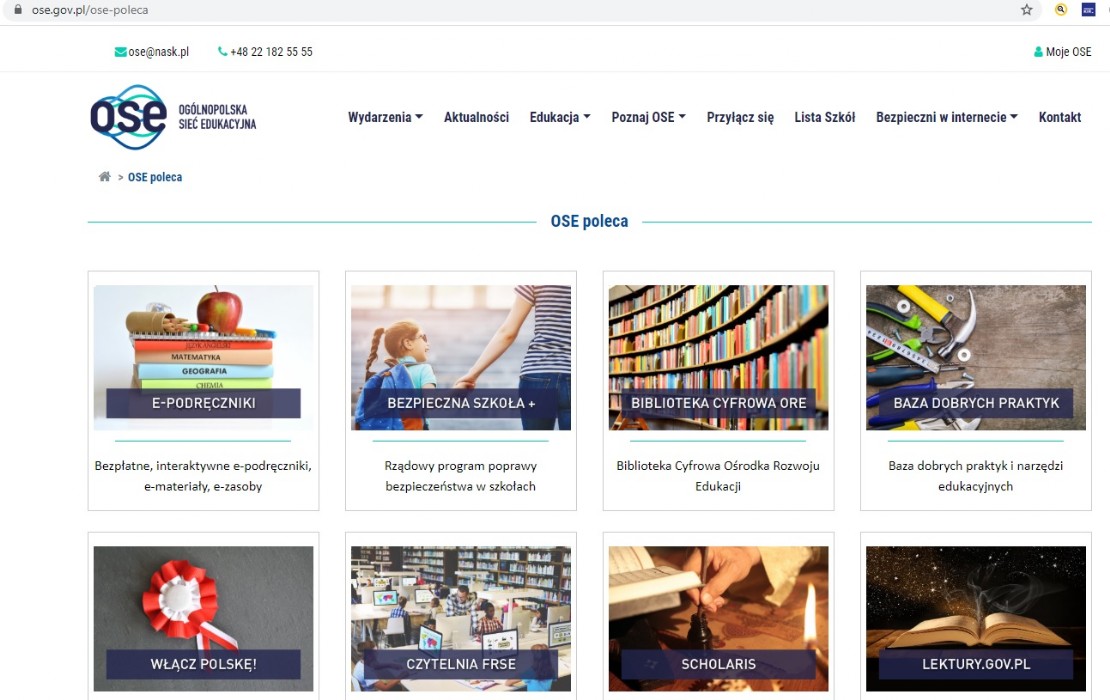The height and width of the screenshot is (700, 1110).
Task: Expand the Edukacja dropdown menu
Action: pos(560,117)
